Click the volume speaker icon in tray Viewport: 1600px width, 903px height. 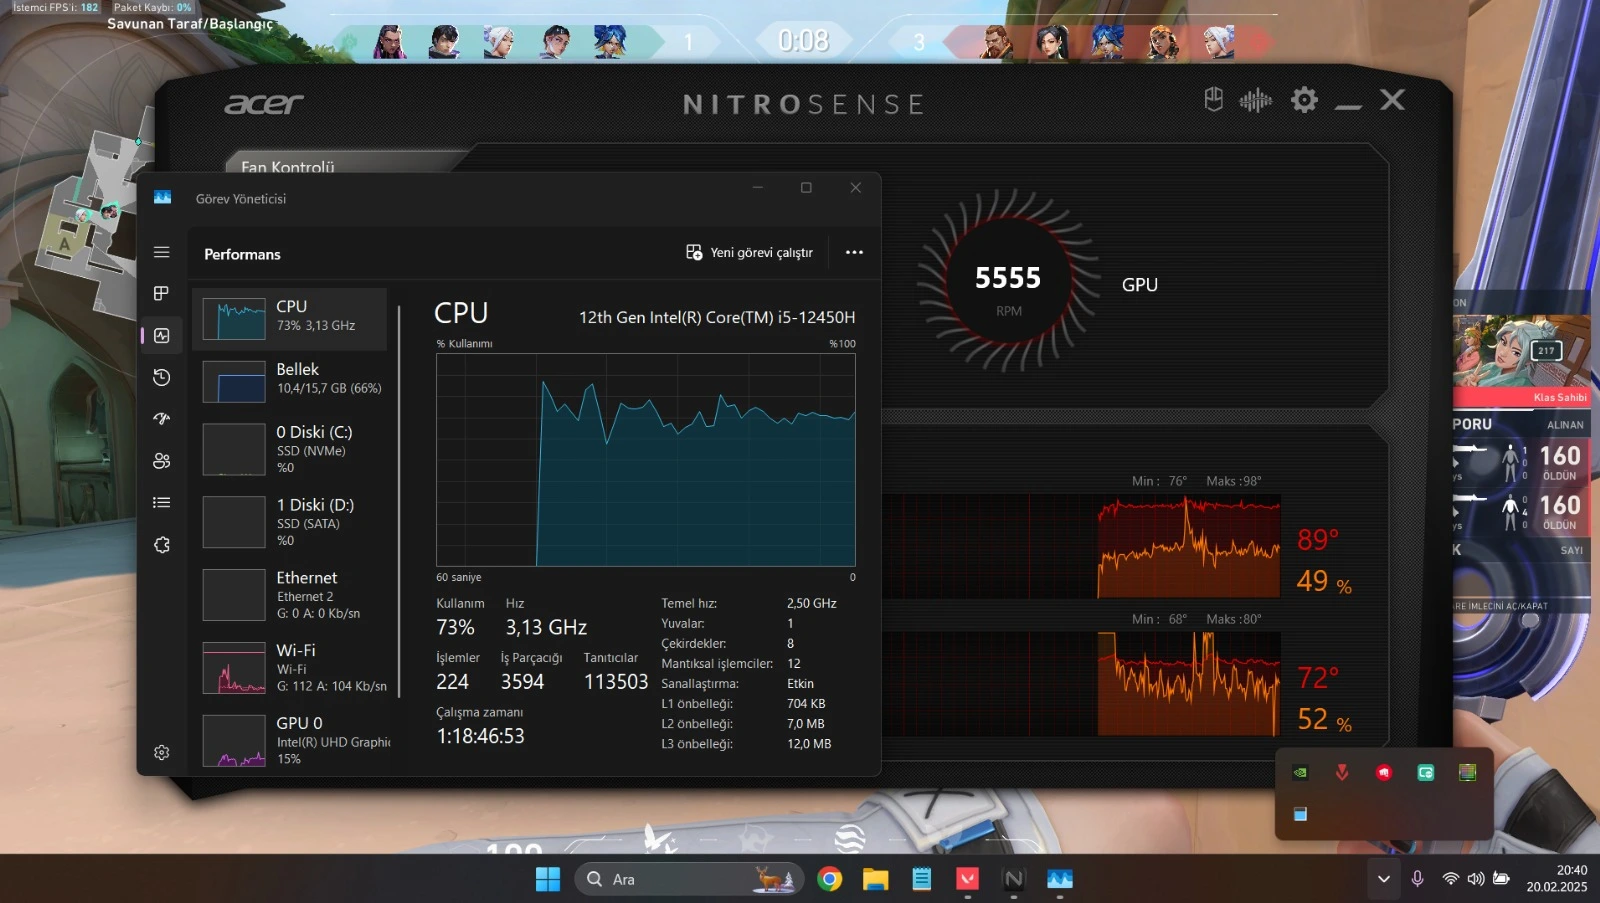[x=1476, y=879]
